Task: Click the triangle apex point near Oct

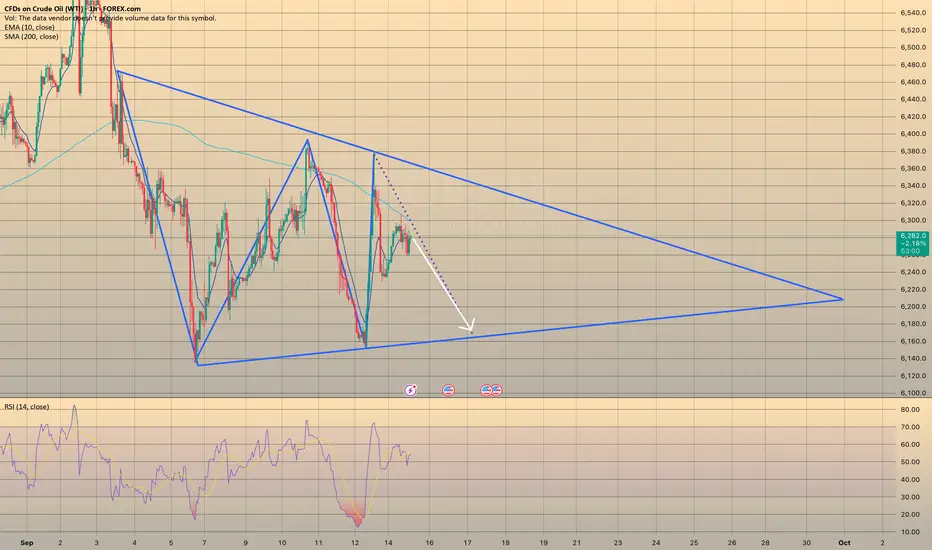Action: [842, 298]
